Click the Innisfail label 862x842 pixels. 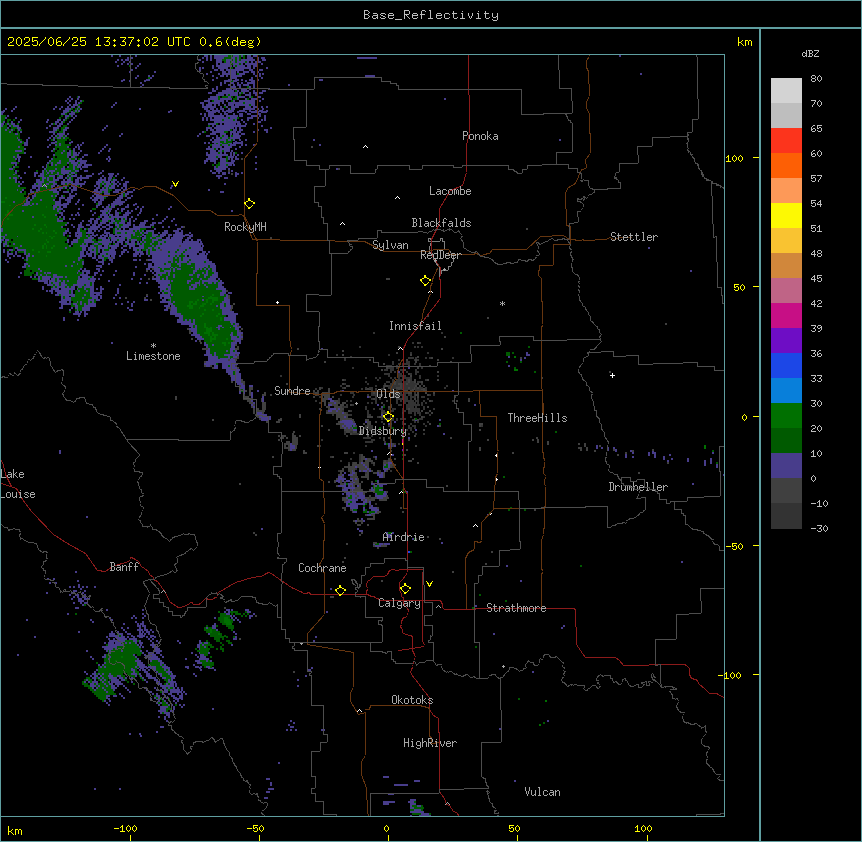click(415, 326)
